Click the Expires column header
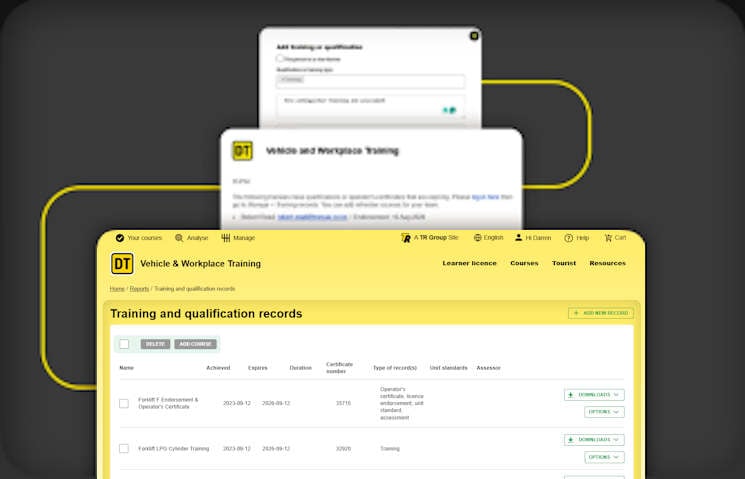This screenshot has height=479, width=745. (x=258, y=368)
